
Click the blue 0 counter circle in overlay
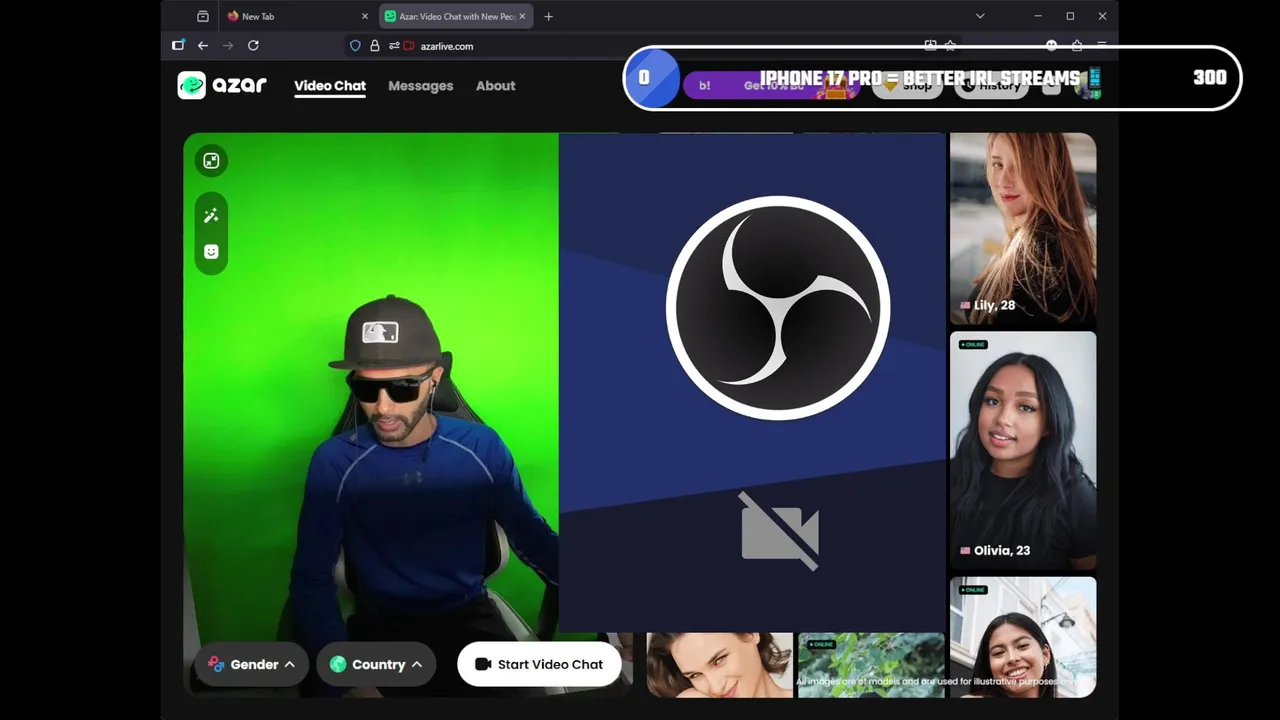point(652,78)
